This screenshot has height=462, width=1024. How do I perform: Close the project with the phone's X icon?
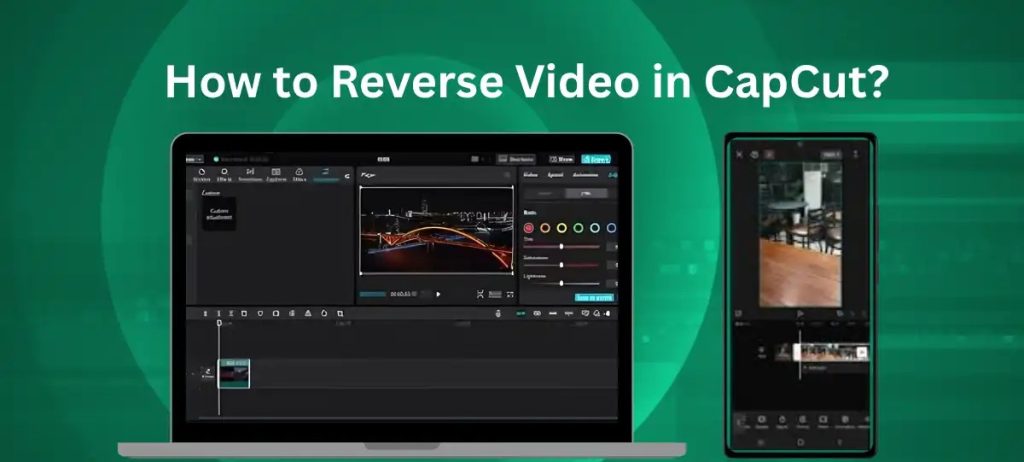(x=739, y=155)
